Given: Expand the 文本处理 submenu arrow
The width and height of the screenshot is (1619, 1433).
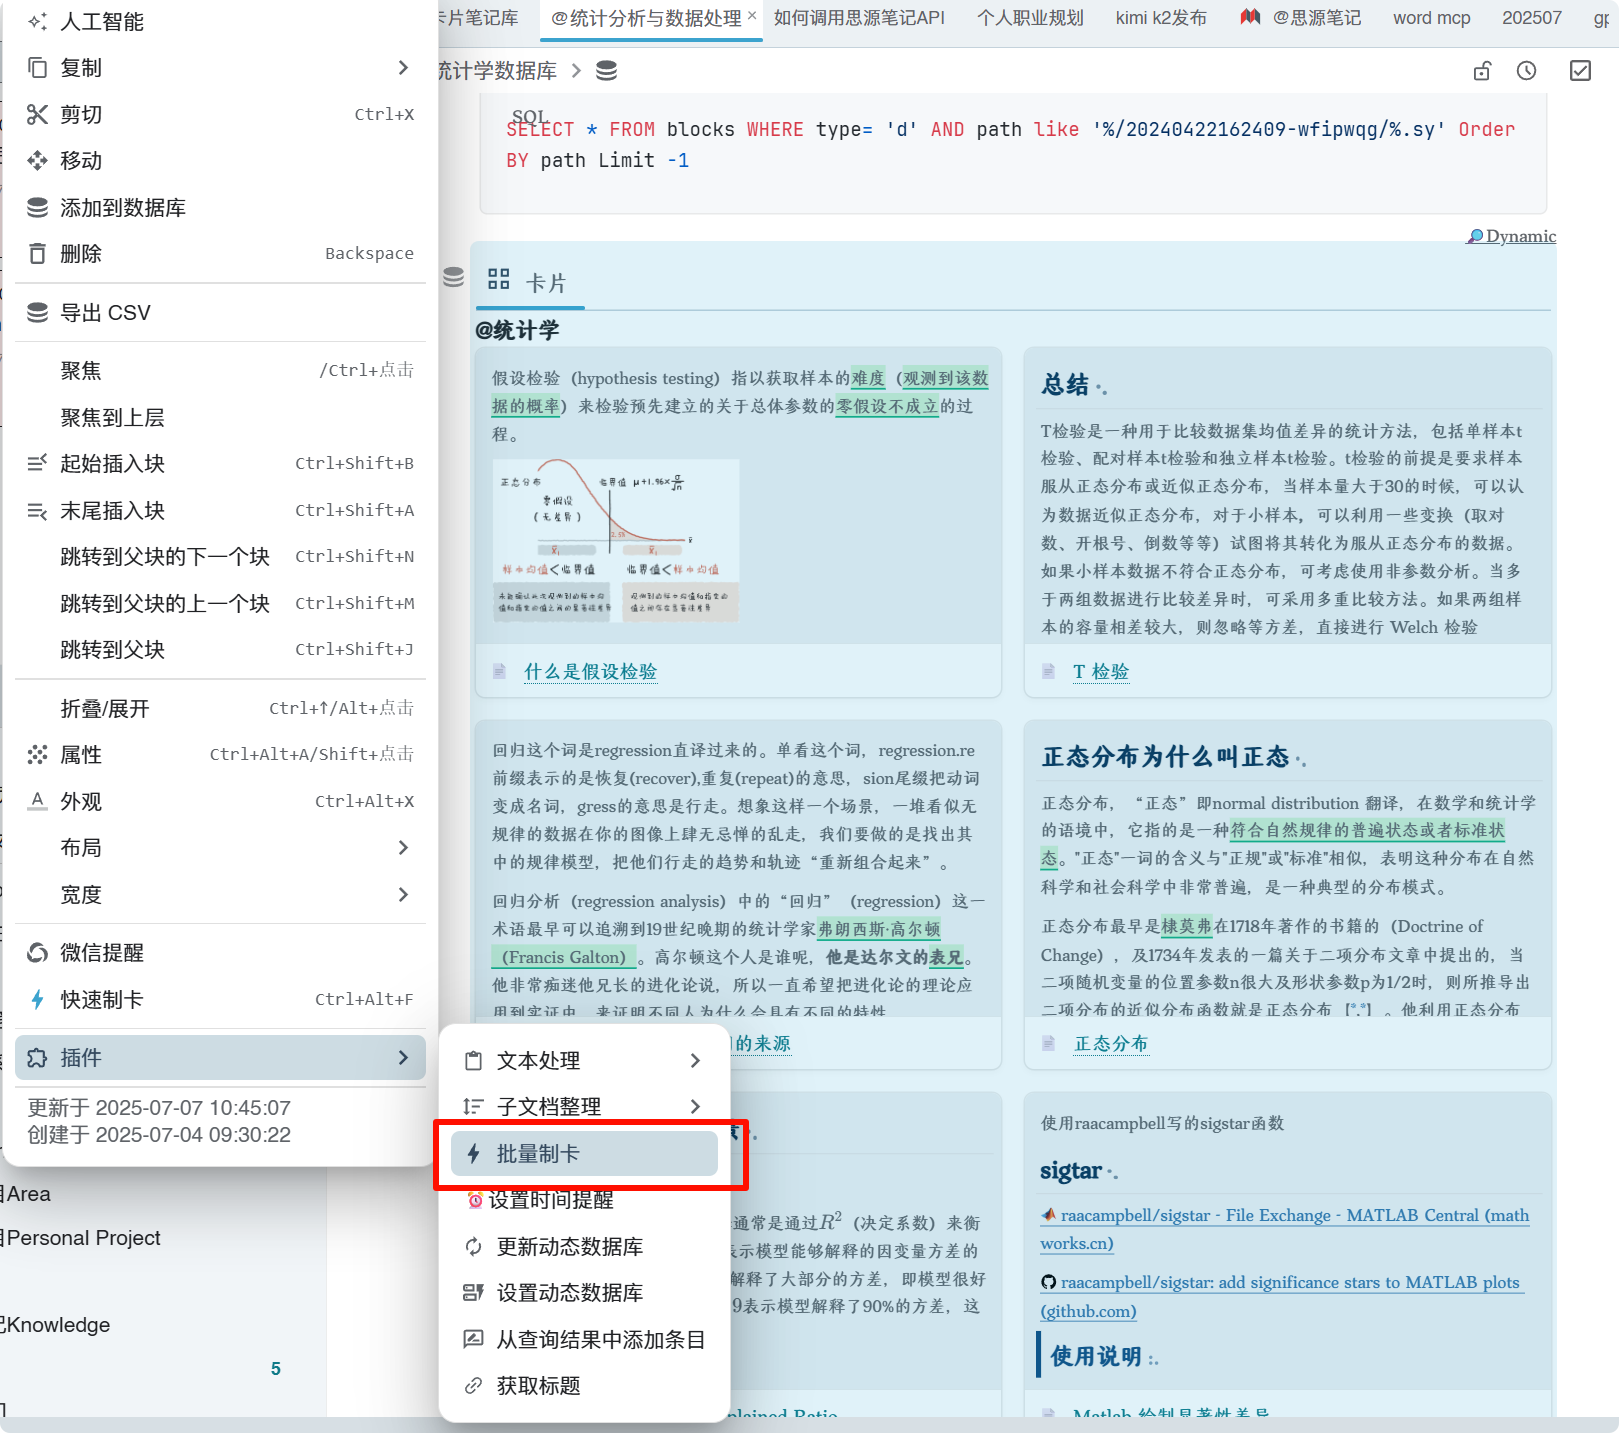Looking at the screenshot, I should coord(695,1060).
